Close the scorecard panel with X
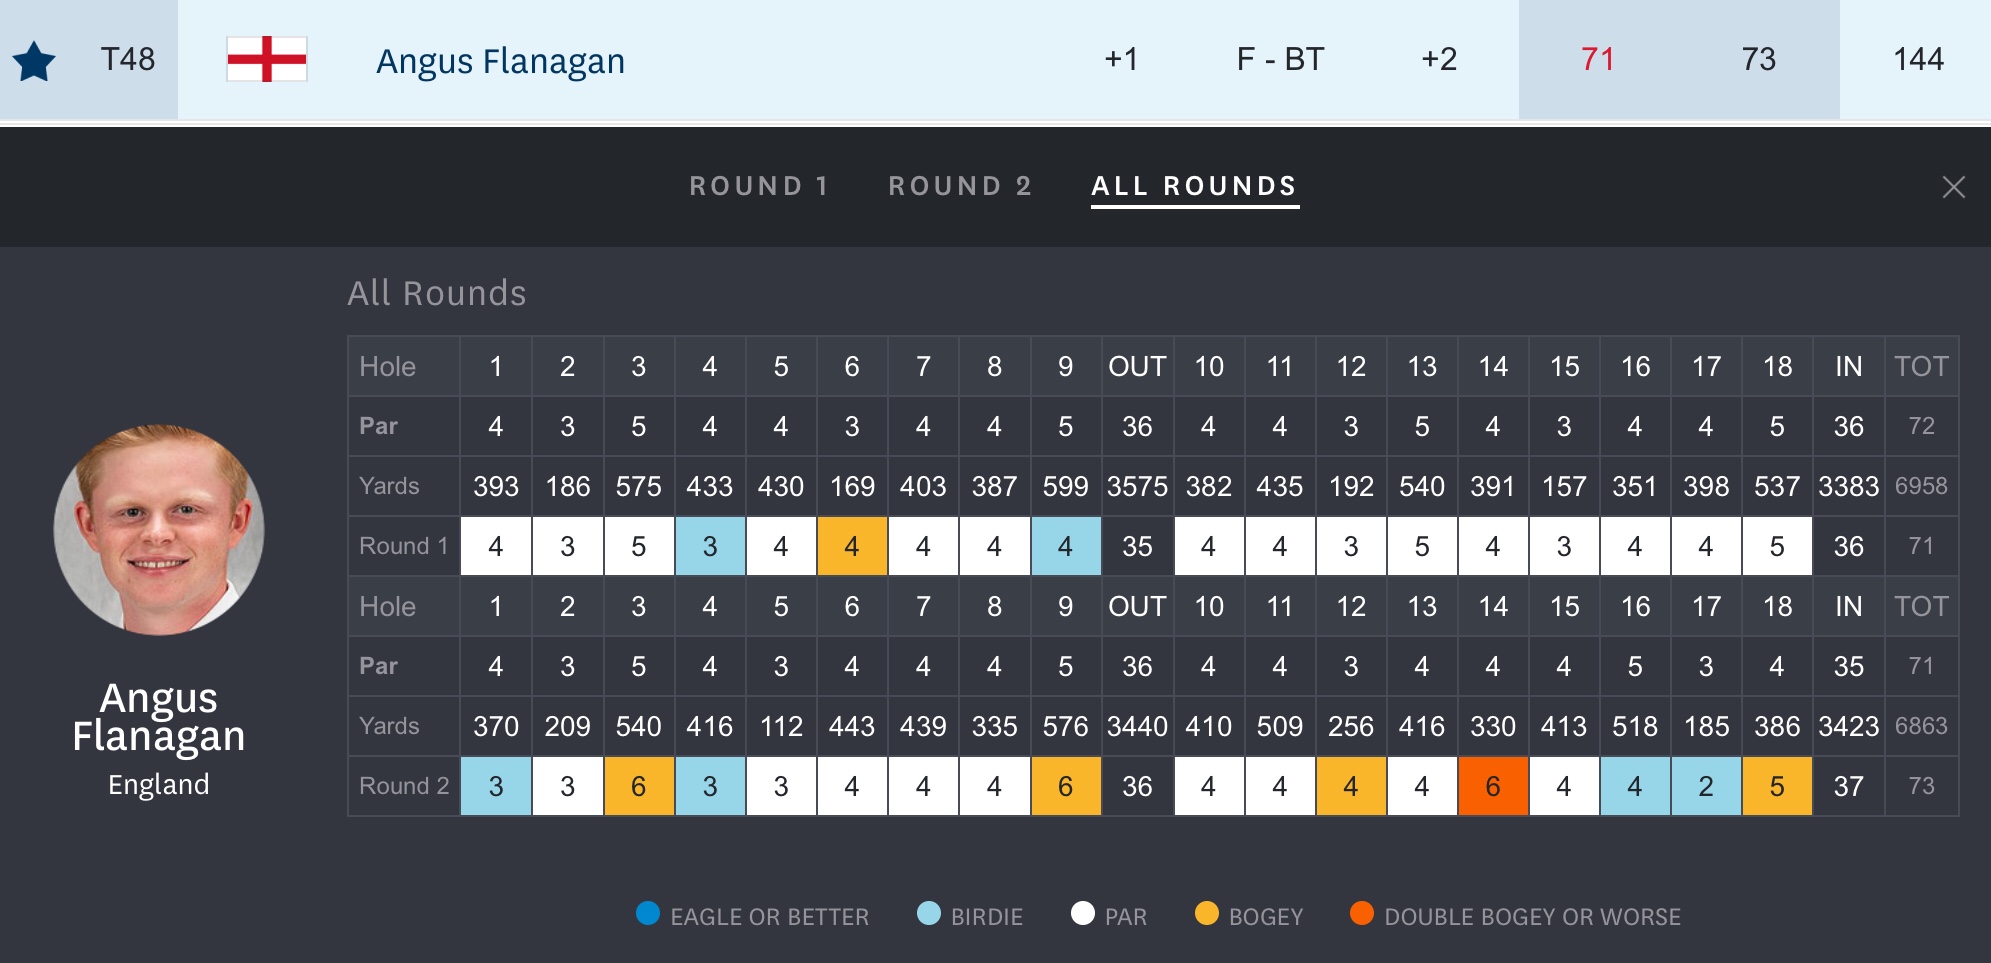This screenshot has height=963, width=1991. (1953, 187)
